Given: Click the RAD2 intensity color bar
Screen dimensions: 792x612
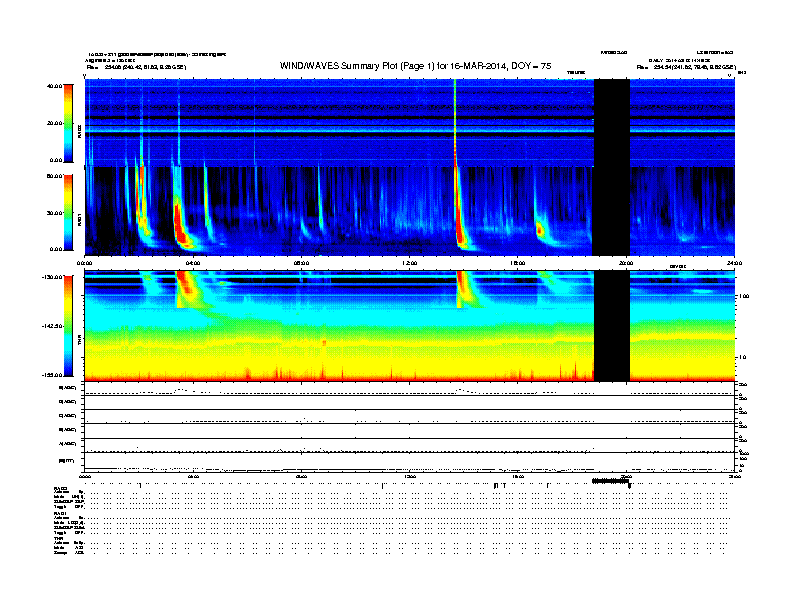Looking at the screenshot, I should click(68, 123).
